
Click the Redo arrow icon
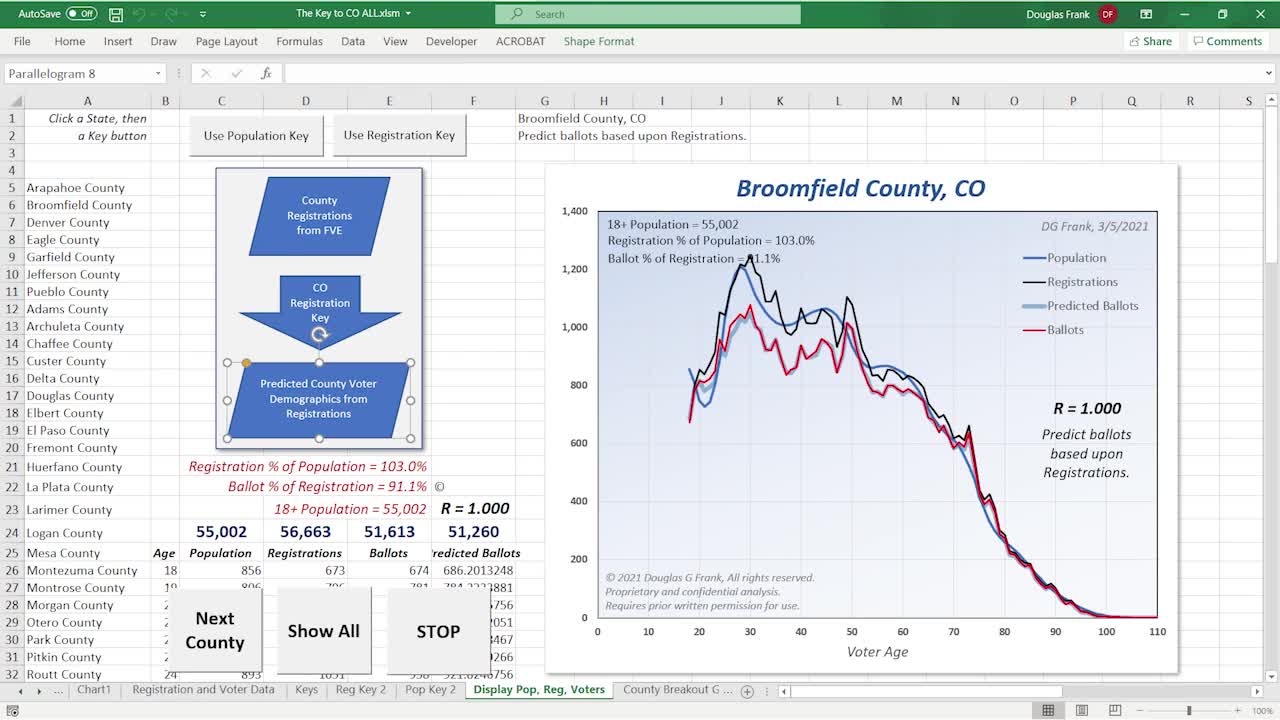point(172,14)
